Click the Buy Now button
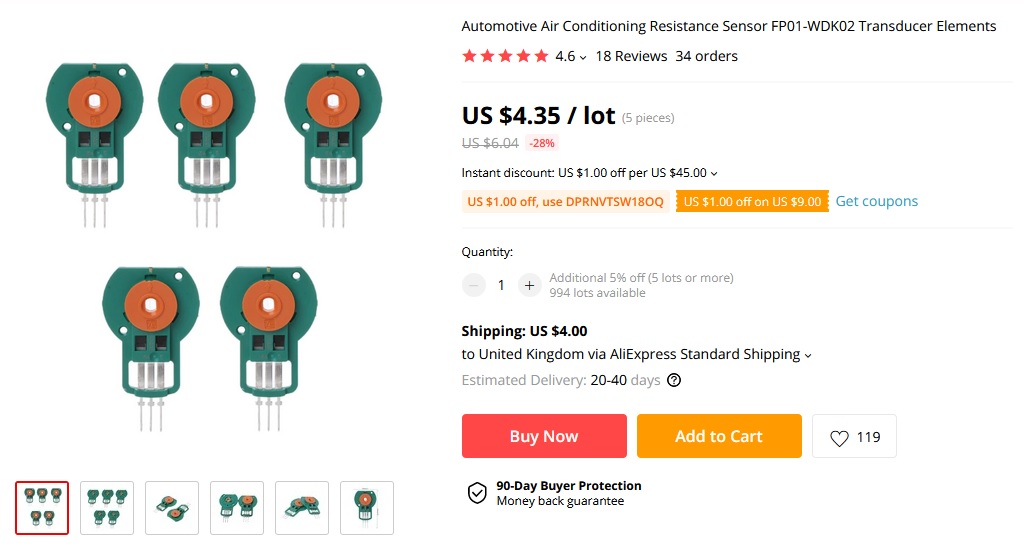 pos(544,436)
